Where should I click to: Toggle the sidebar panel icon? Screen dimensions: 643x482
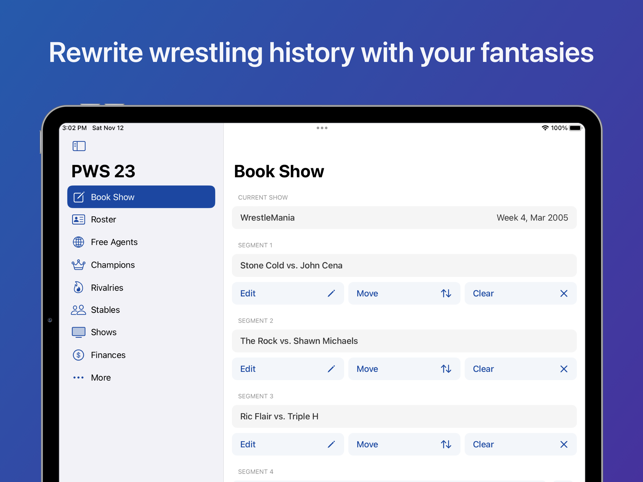pyautogui.click(x=79, y=146)
